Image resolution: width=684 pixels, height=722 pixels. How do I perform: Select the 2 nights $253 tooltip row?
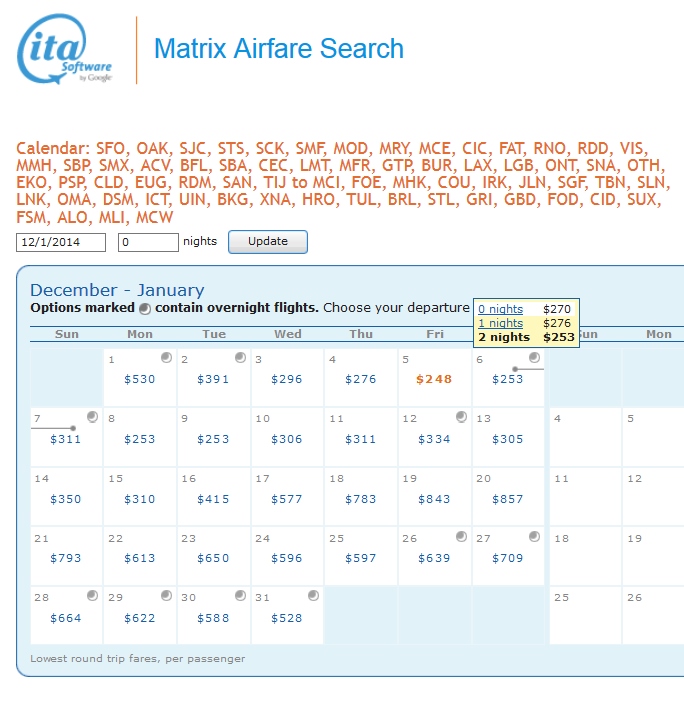526,337
